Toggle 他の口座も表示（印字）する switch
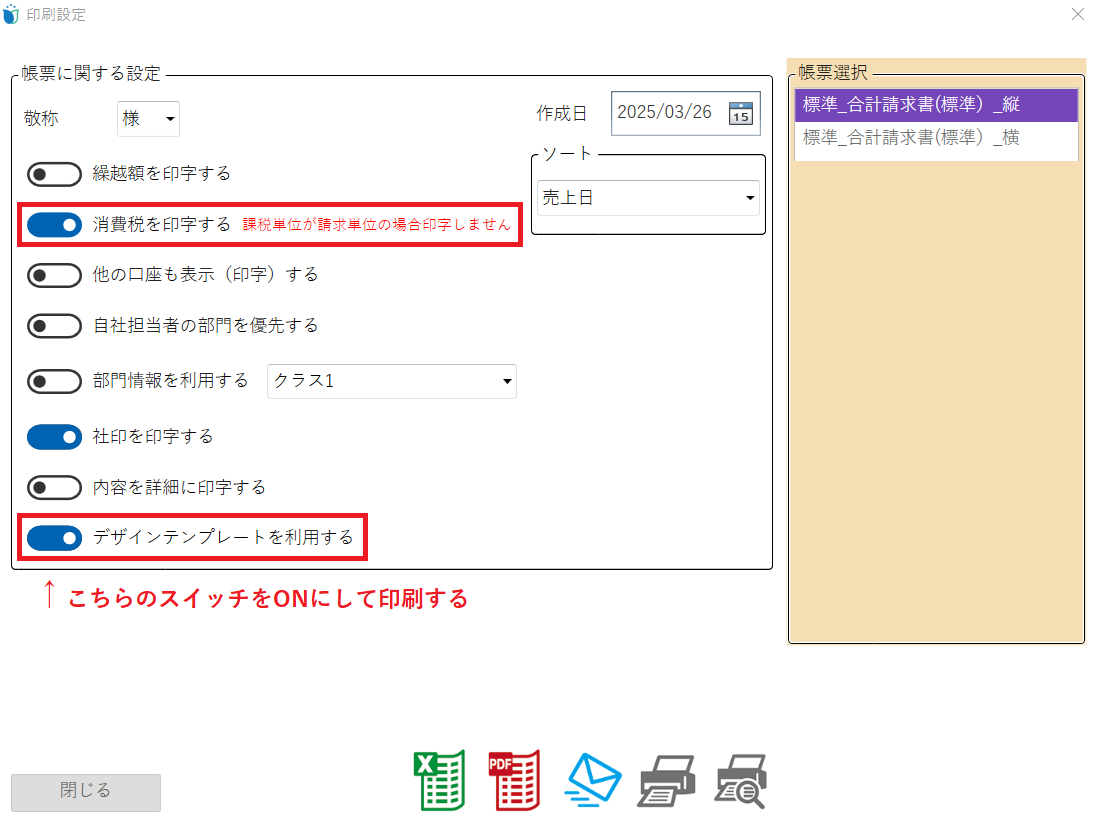 pos(54,275)
